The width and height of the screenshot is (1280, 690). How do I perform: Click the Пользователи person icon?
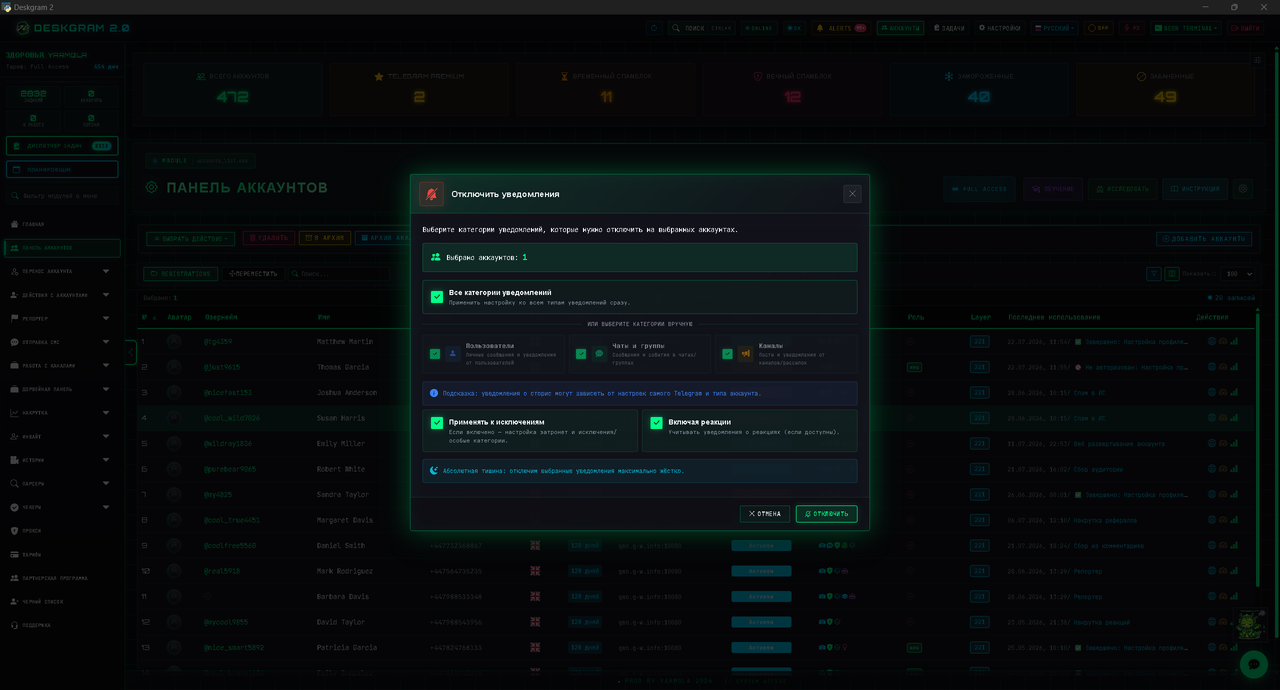point(452,354)
